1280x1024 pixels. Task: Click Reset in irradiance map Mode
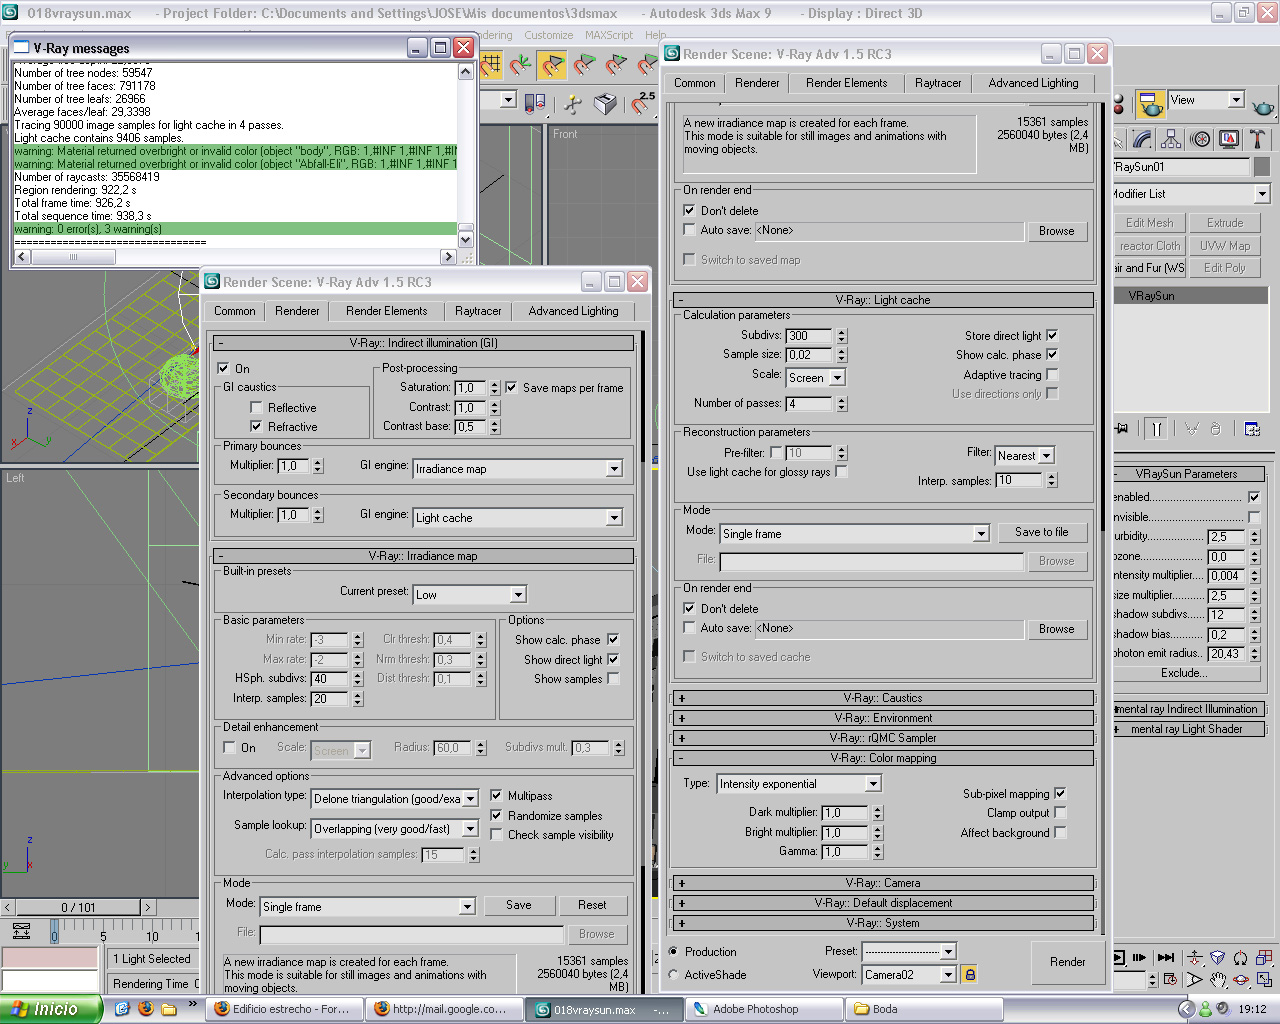(592, 905)
